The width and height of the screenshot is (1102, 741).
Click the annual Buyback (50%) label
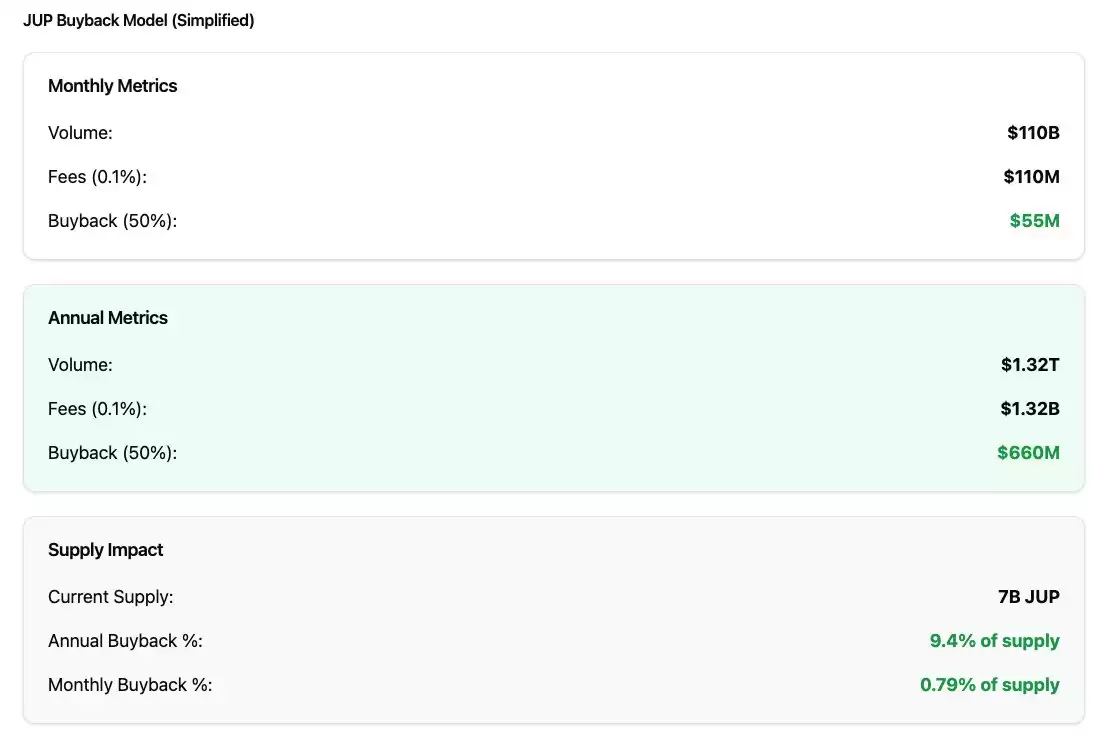click(112, 453)
